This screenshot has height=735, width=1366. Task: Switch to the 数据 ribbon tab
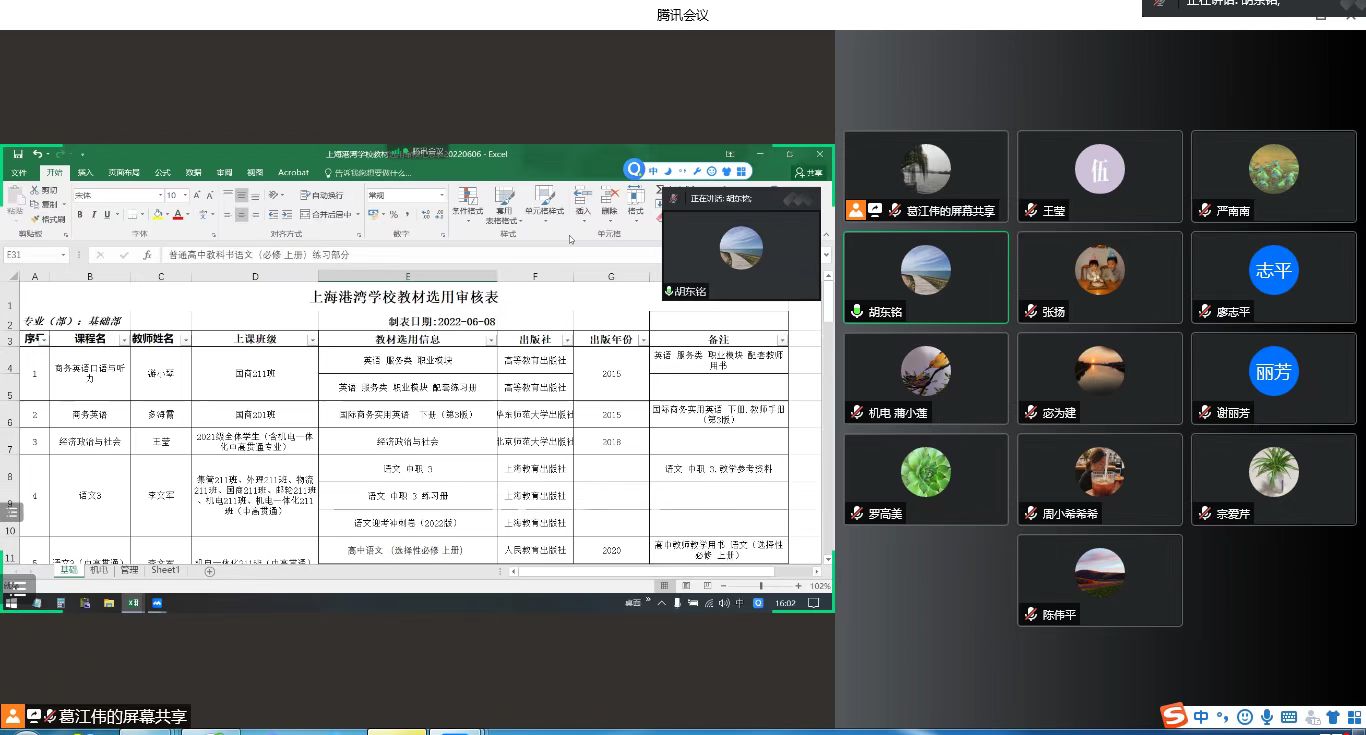click(193, 172)
